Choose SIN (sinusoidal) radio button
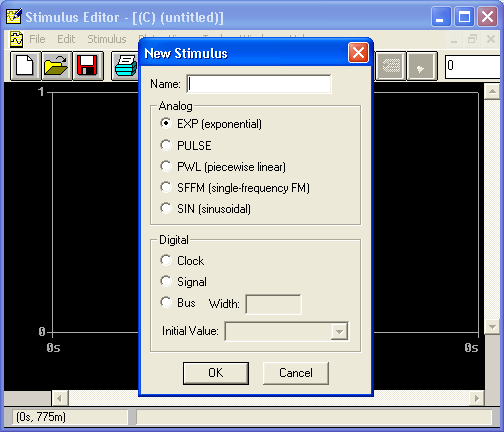Image resolution: width=504 pixels, height=432 pixels. coord(166,208)
